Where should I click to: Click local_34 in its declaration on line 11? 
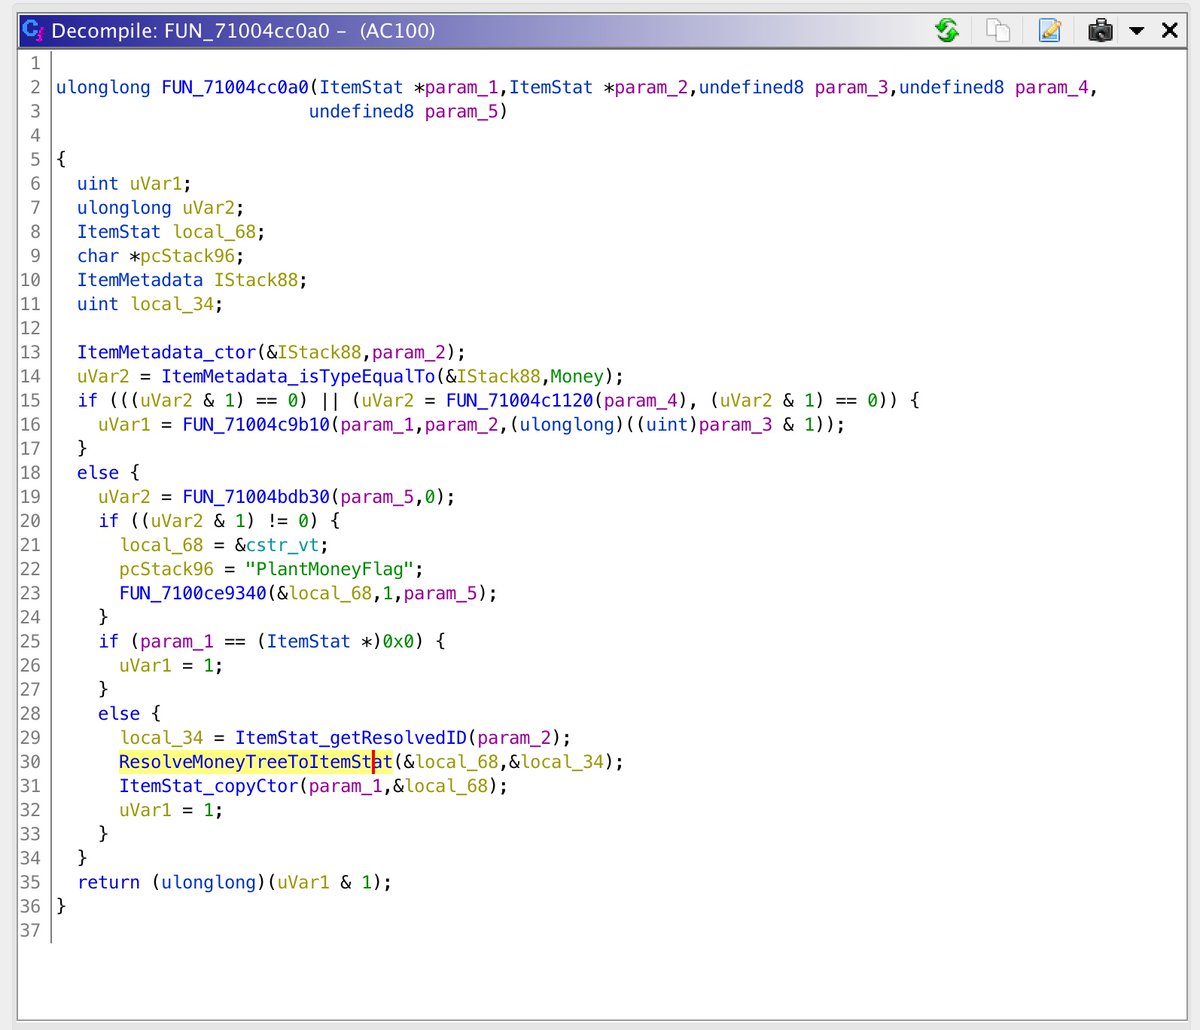click(172, 304)
